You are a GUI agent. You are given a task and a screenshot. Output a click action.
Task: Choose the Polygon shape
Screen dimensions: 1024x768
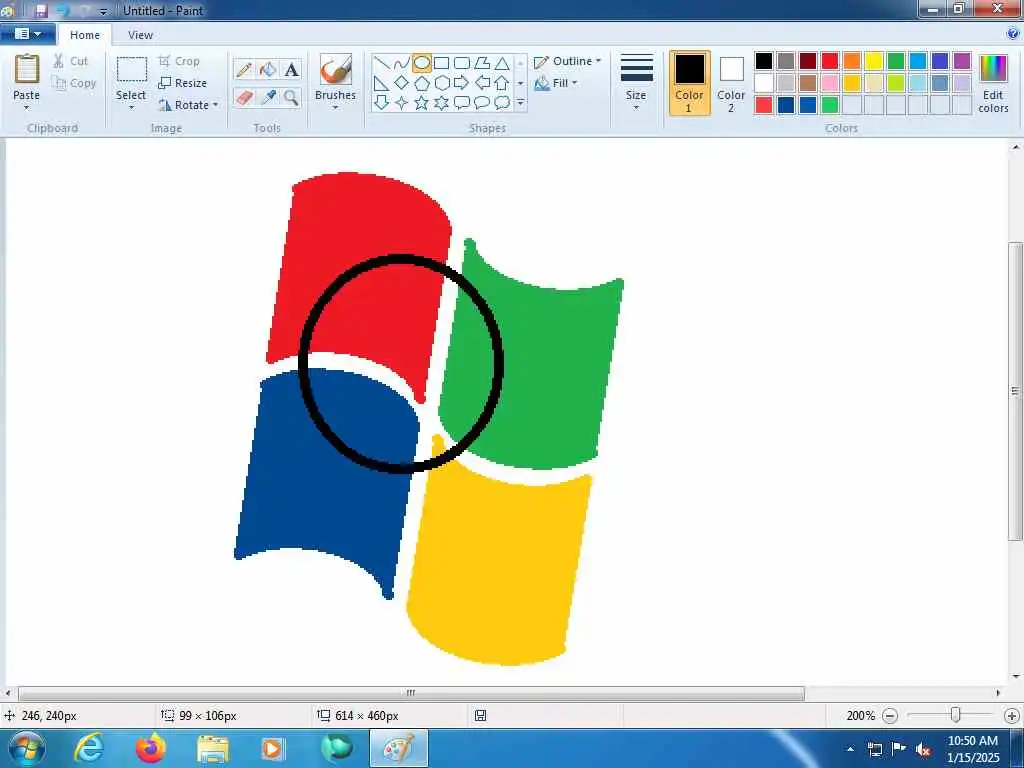coord(482,63)
